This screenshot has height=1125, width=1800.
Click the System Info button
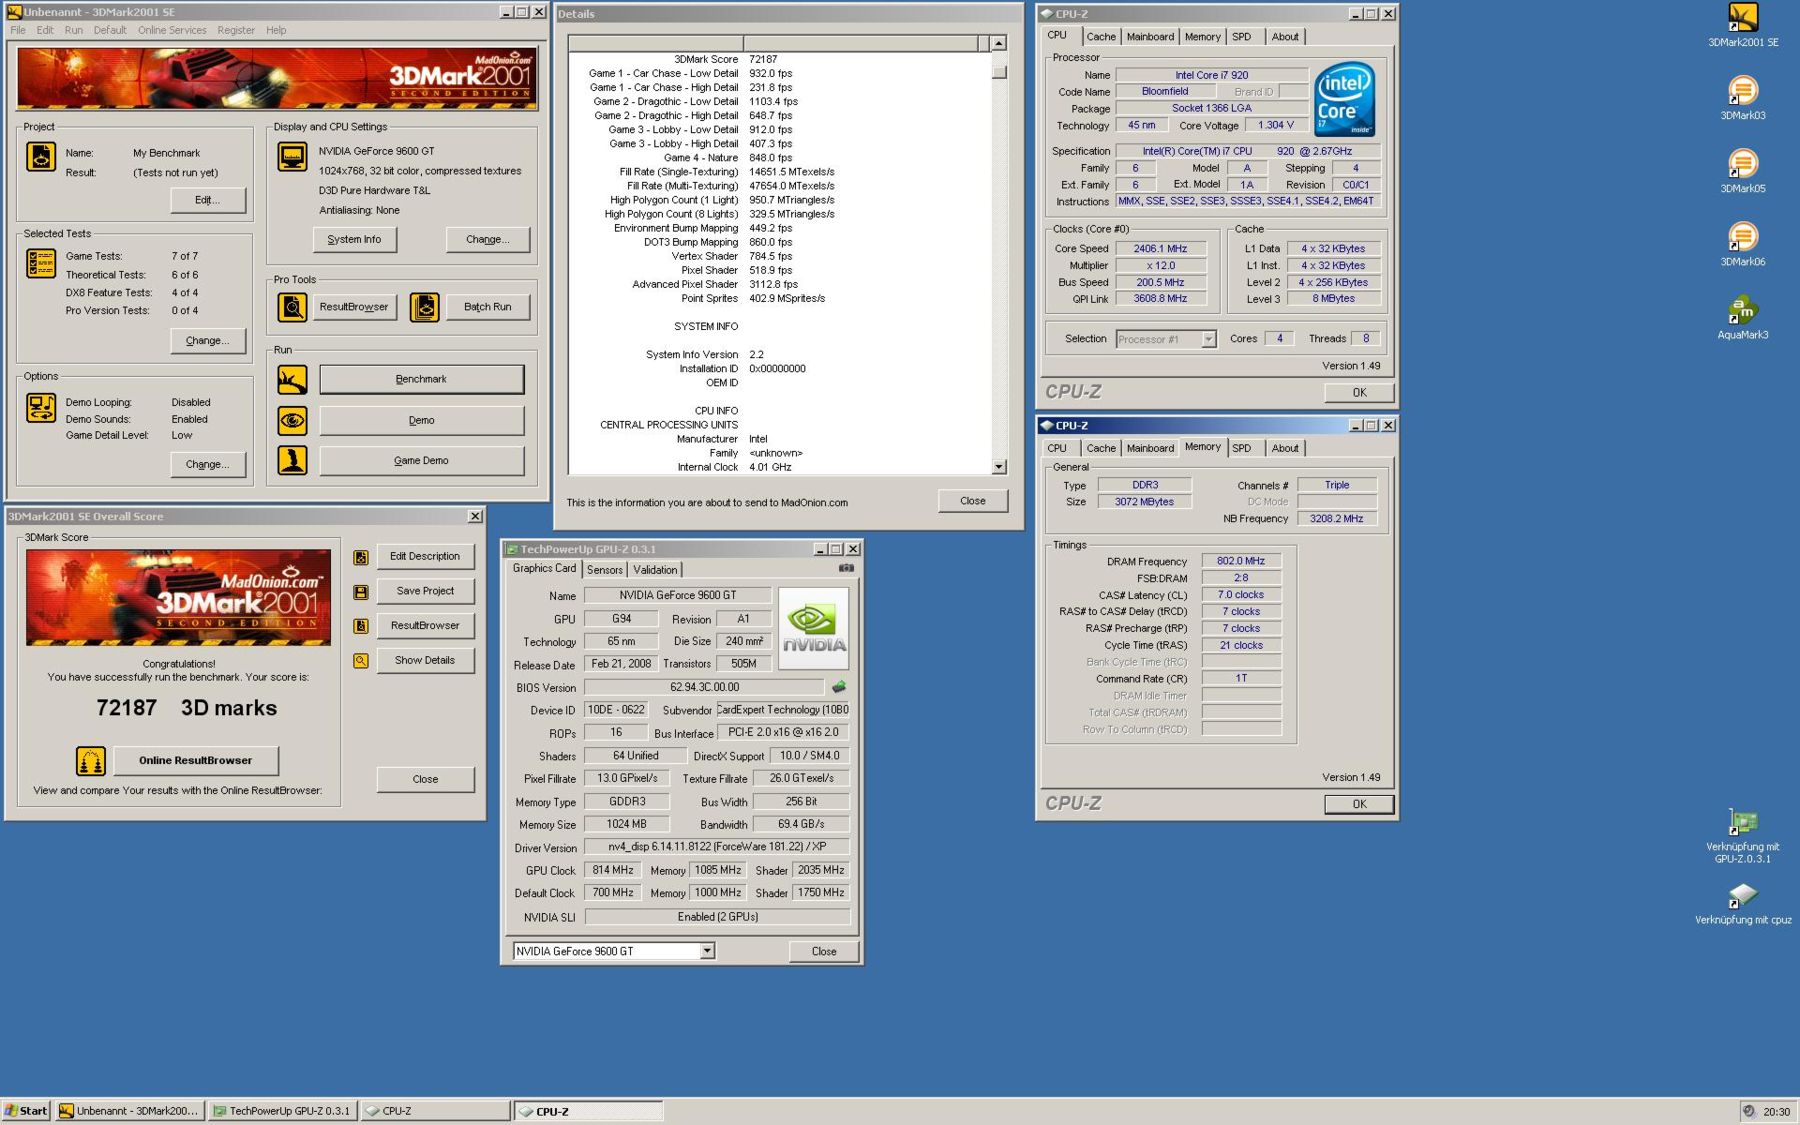(354, 239)
